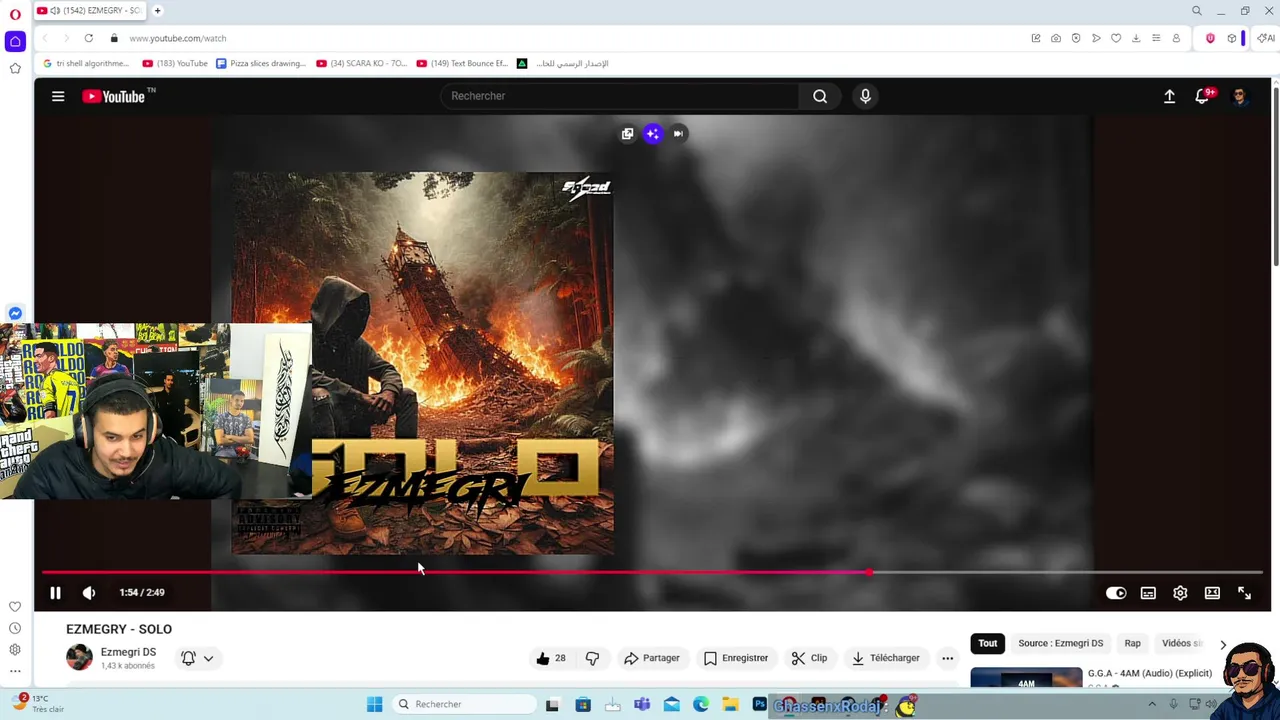
Task: Pause the video playback
Action: 55,593
